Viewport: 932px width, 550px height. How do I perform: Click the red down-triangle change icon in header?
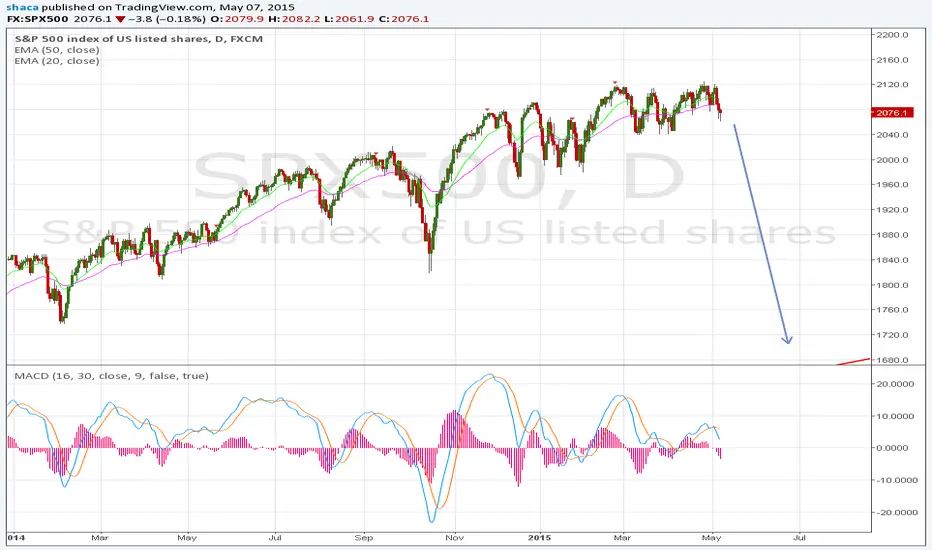pos(120,19)
